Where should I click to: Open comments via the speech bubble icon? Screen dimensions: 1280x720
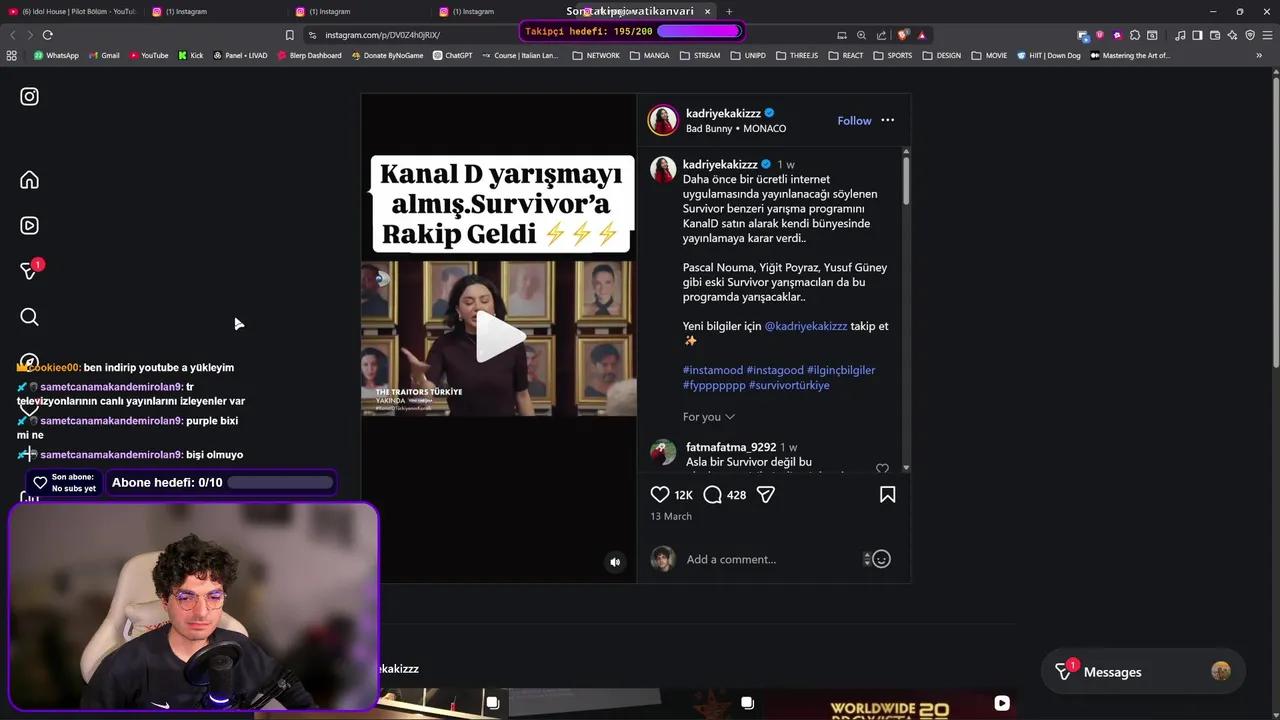pos(712,494)
